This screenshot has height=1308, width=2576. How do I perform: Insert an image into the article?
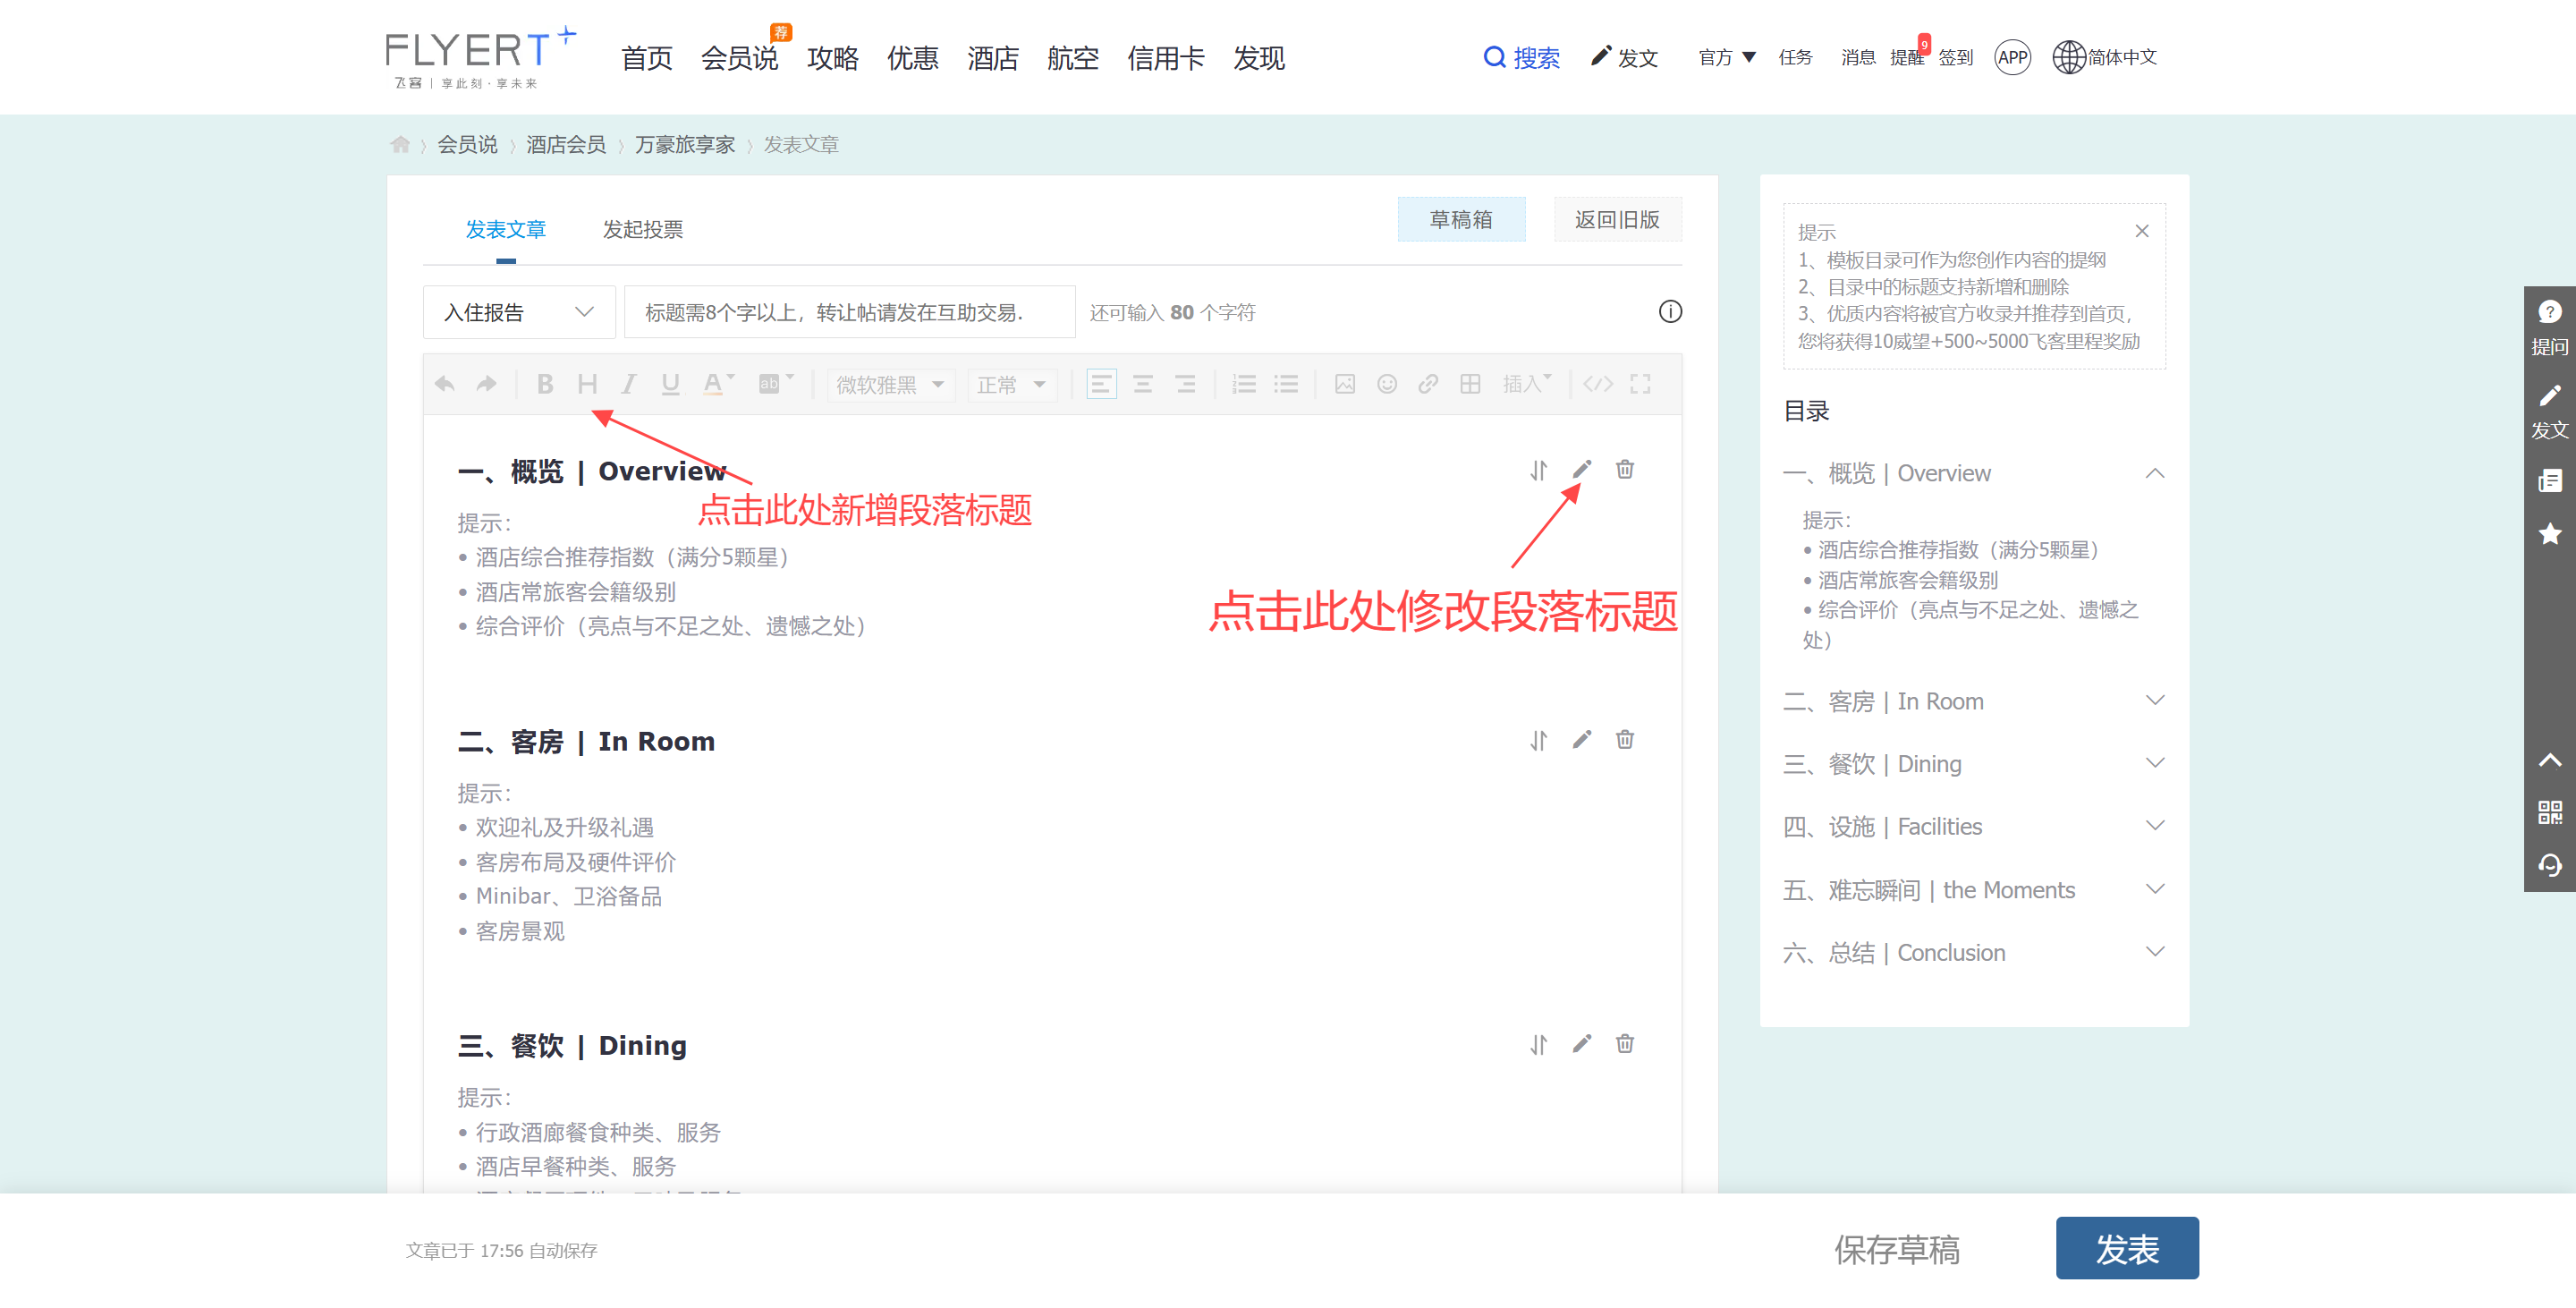pyautogui.click(x=1345, y=384)
